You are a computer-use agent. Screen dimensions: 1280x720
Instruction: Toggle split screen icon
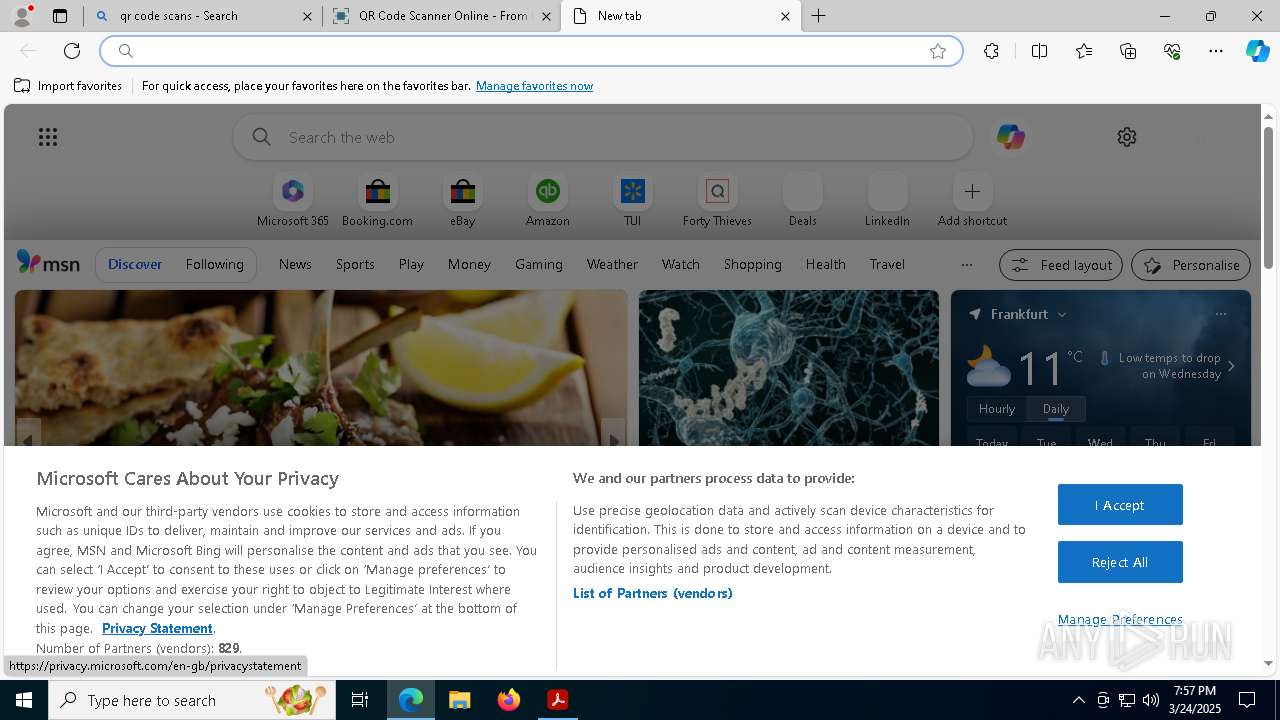(1039, 51)
